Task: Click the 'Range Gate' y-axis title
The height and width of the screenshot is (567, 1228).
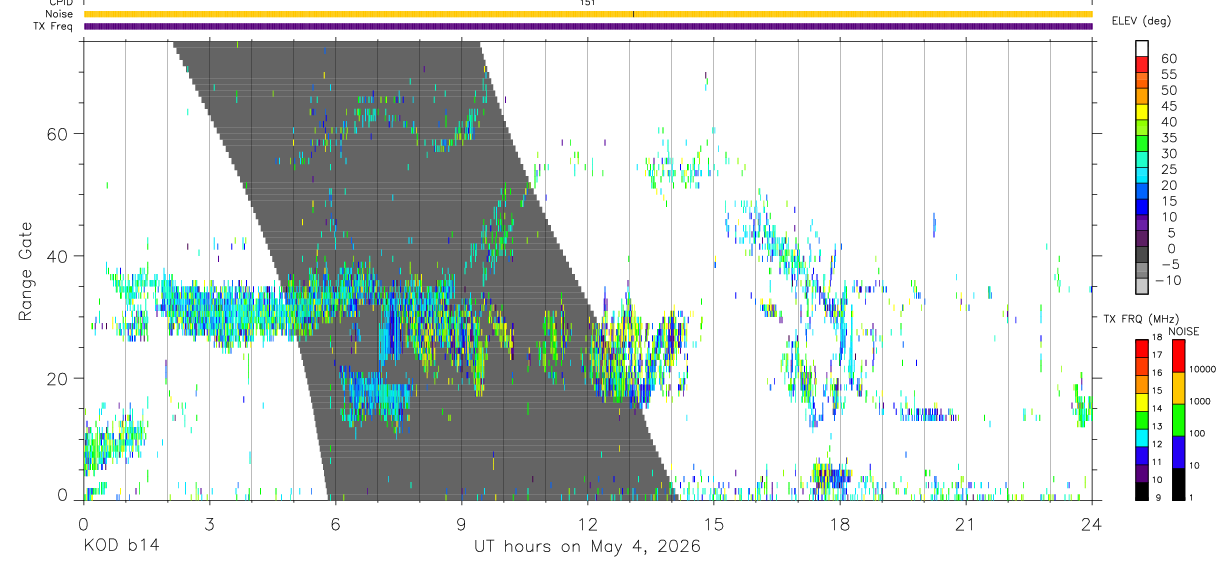Action: (x=27, y=271)
